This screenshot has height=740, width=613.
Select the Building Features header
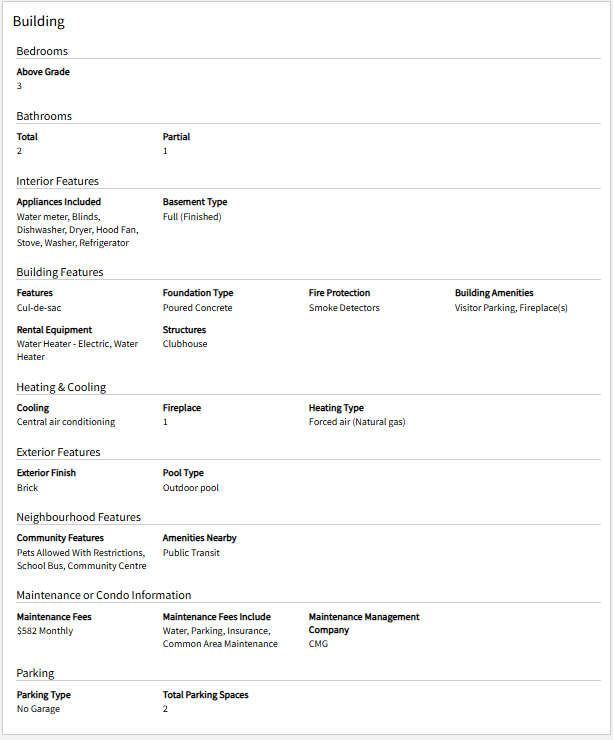(x=60, y=272)
